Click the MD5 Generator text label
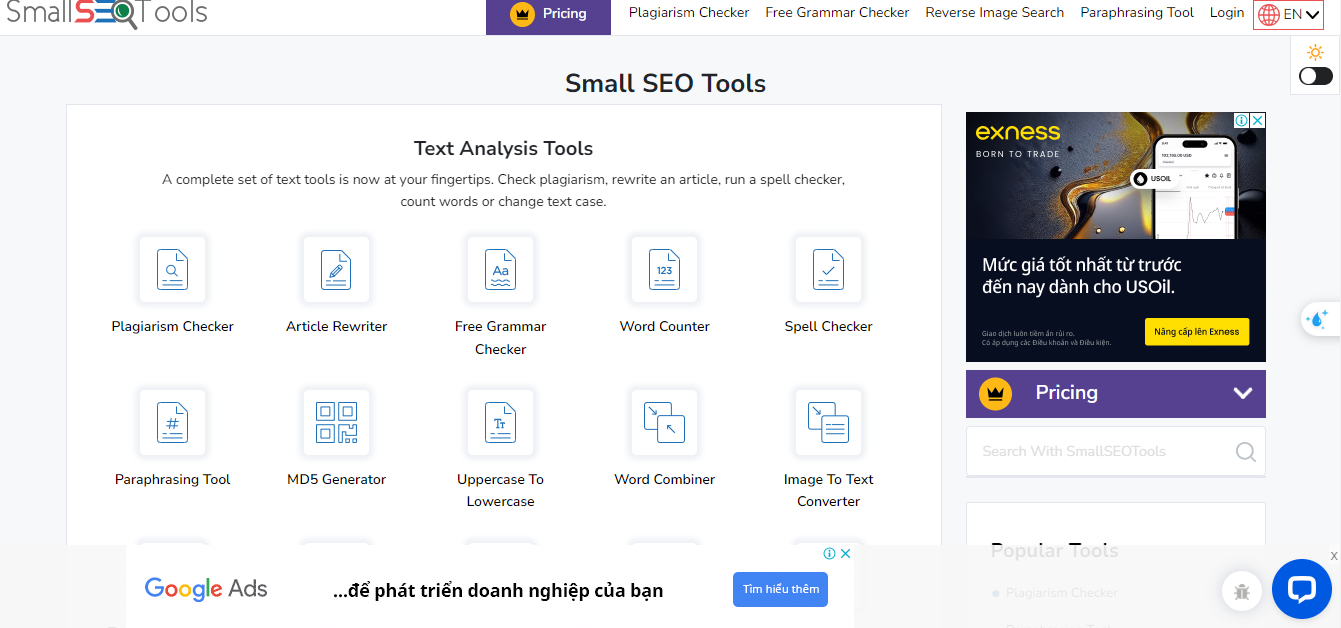The image size is (1341, 628). click(336, 480)
